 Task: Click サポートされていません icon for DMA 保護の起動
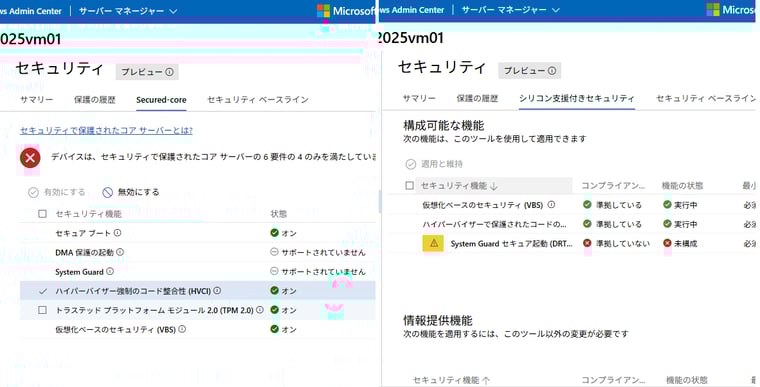pyautogui.click(x=274, y=252)
